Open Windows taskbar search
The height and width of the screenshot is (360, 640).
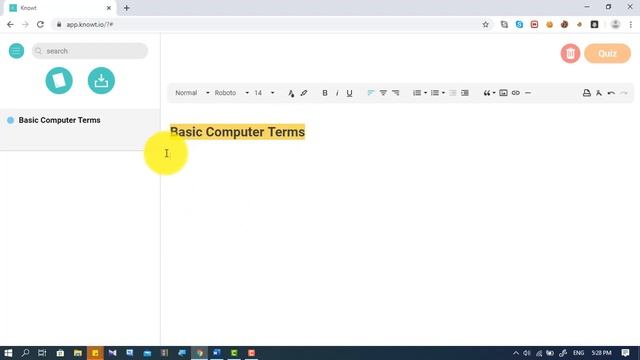click(25, 353)
